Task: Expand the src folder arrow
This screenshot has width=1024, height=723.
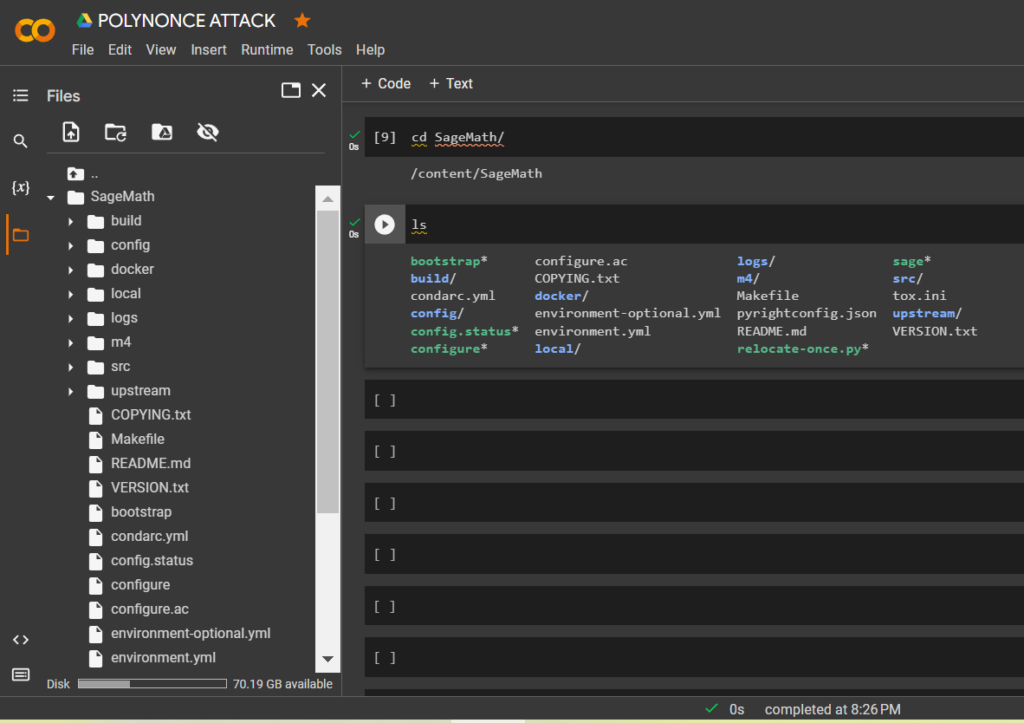Action: coord(71,367)
